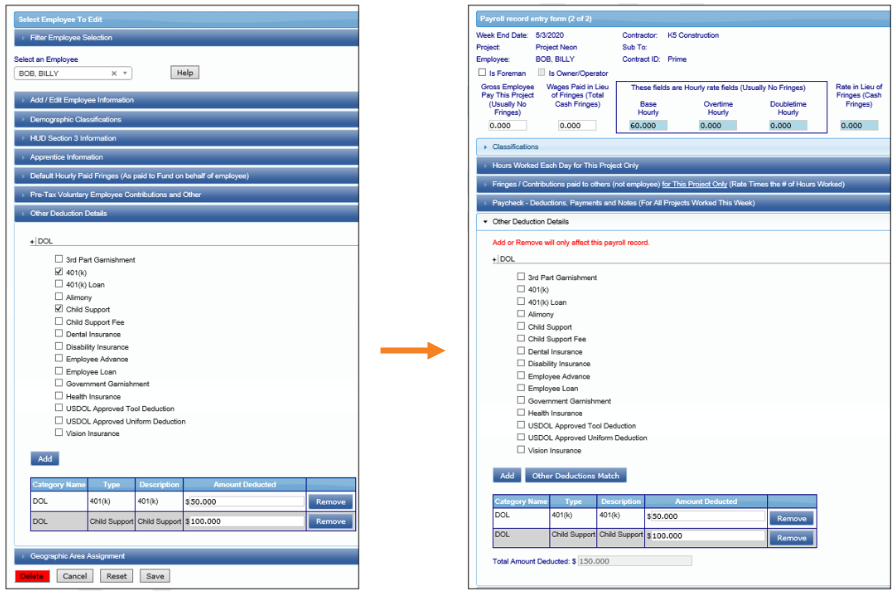
Task: Edit the Base Hourly rate field
Action: (648, 126)
